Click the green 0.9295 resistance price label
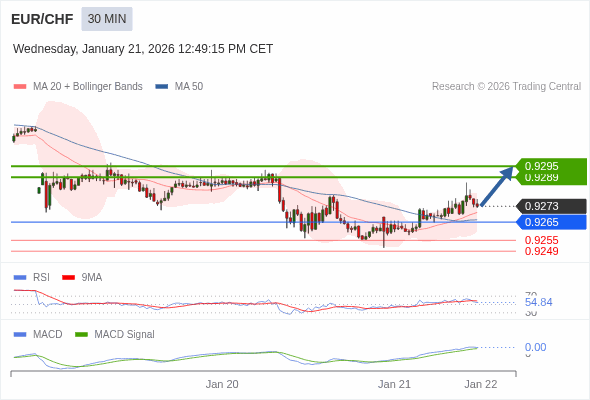Viewport: 590px width, 400px height. pyautogui.click(x=552, y=166)
